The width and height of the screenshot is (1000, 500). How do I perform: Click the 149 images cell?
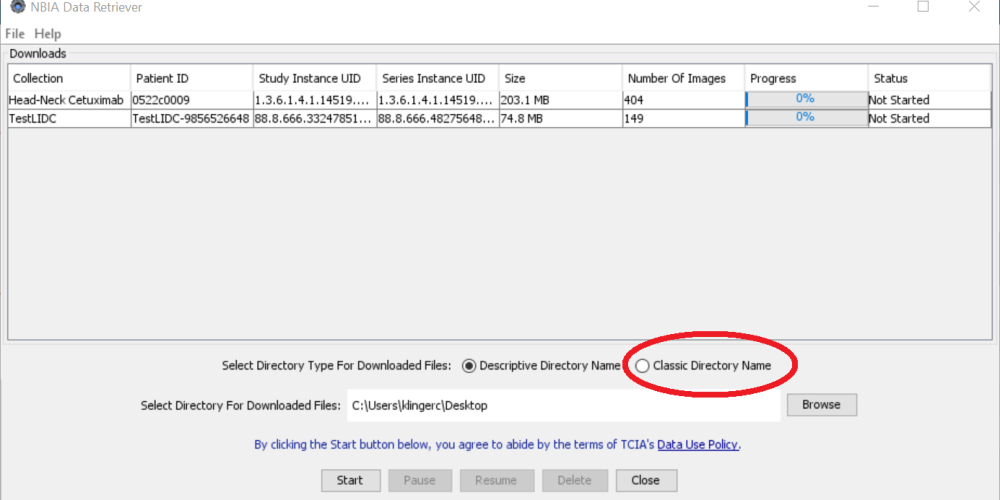point(684,119)
